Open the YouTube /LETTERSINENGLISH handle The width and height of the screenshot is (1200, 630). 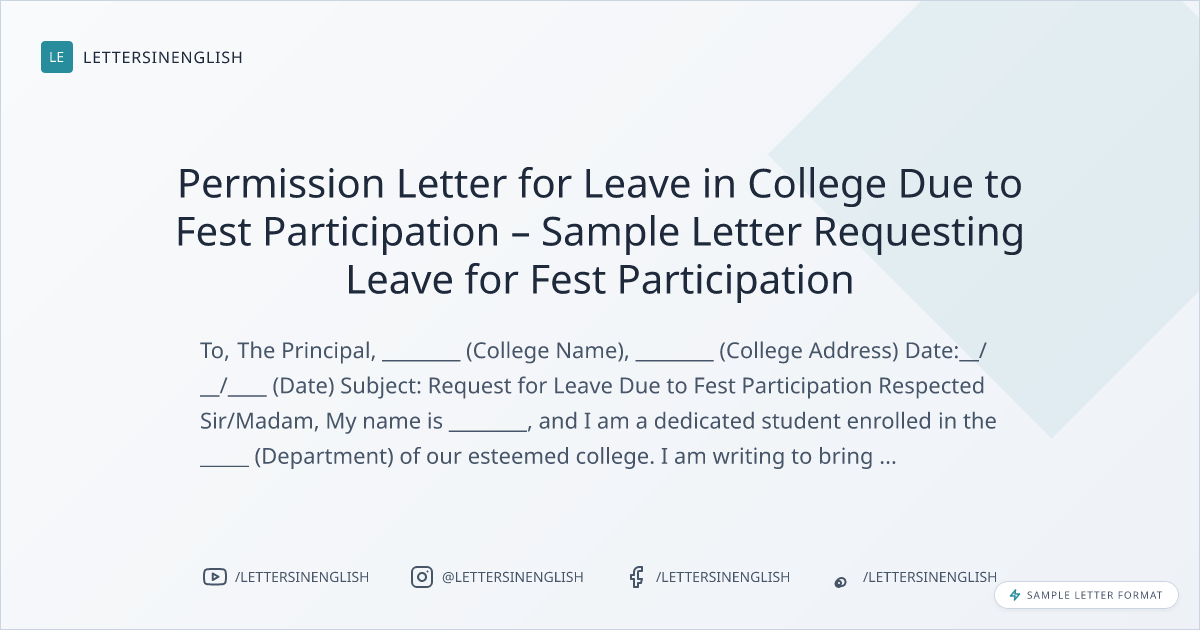tap(302, 577)
